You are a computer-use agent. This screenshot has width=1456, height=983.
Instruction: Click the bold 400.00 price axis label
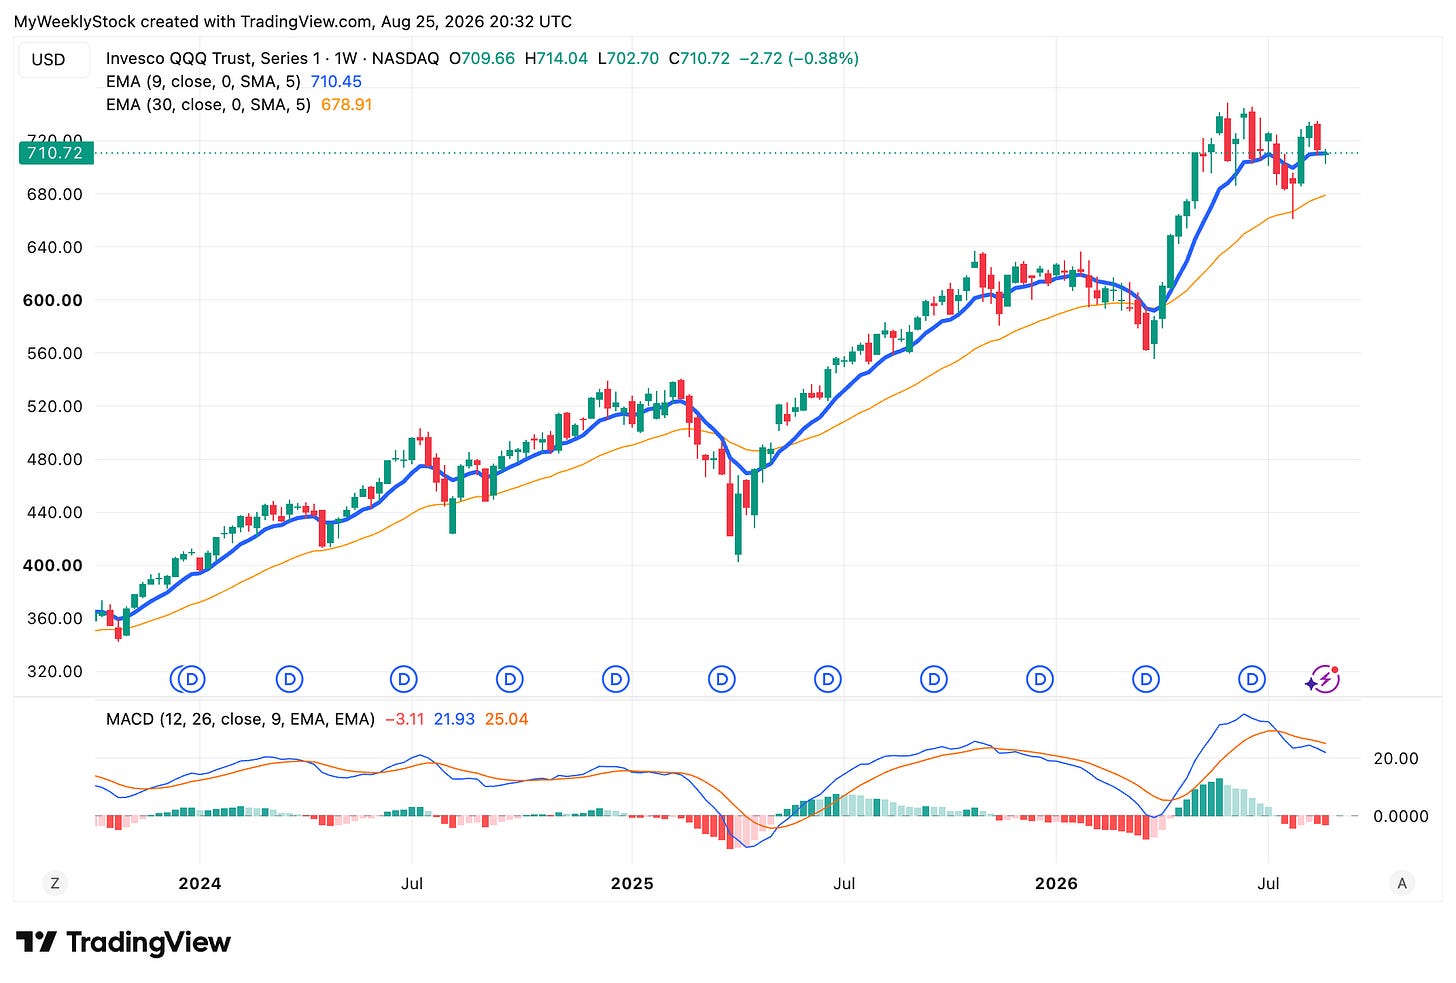53,565
